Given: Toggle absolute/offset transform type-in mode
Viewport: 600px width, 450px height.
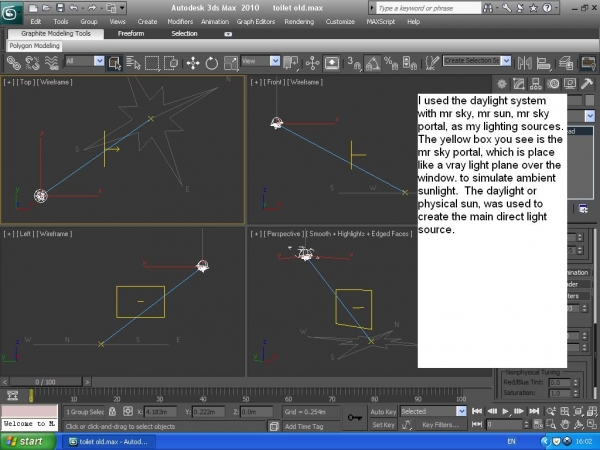Looking at the screenshot, I should pos(128,412).
